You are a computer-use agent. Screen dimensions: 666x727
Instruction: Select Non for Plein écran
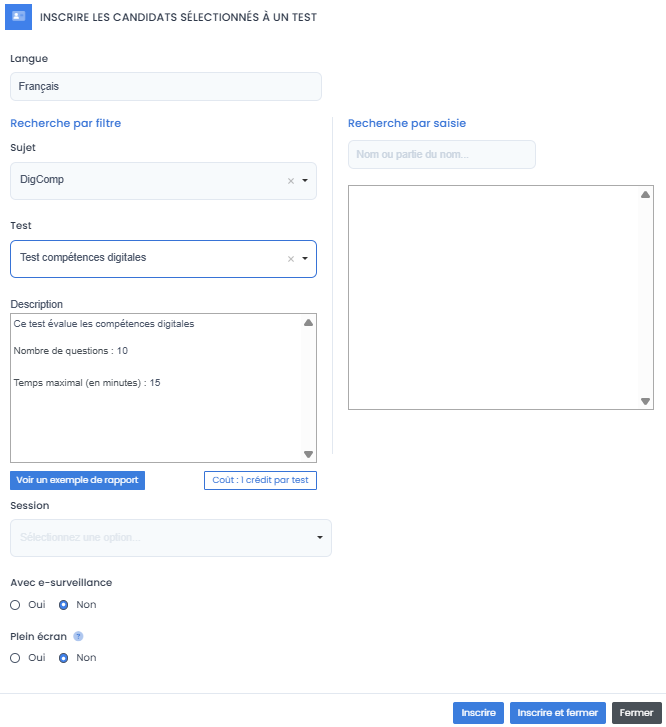click(64, 657)
